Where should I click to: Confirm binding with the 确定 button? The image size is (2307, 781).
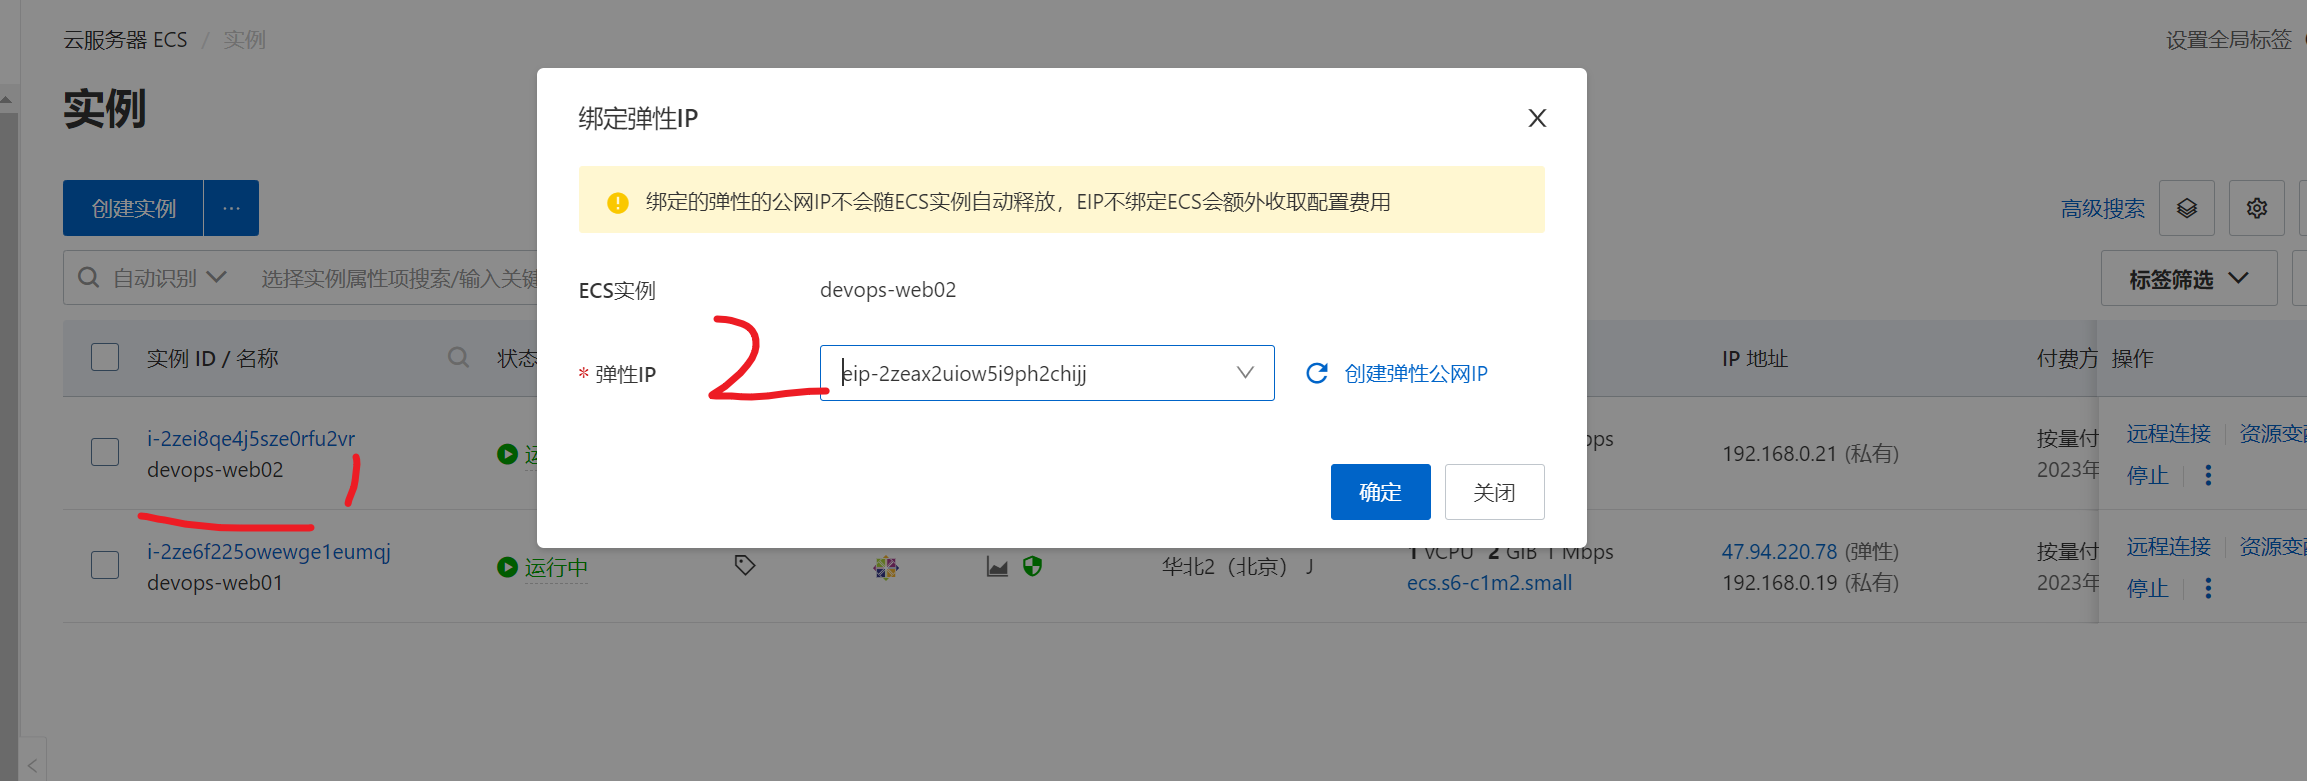(1380, 492)
